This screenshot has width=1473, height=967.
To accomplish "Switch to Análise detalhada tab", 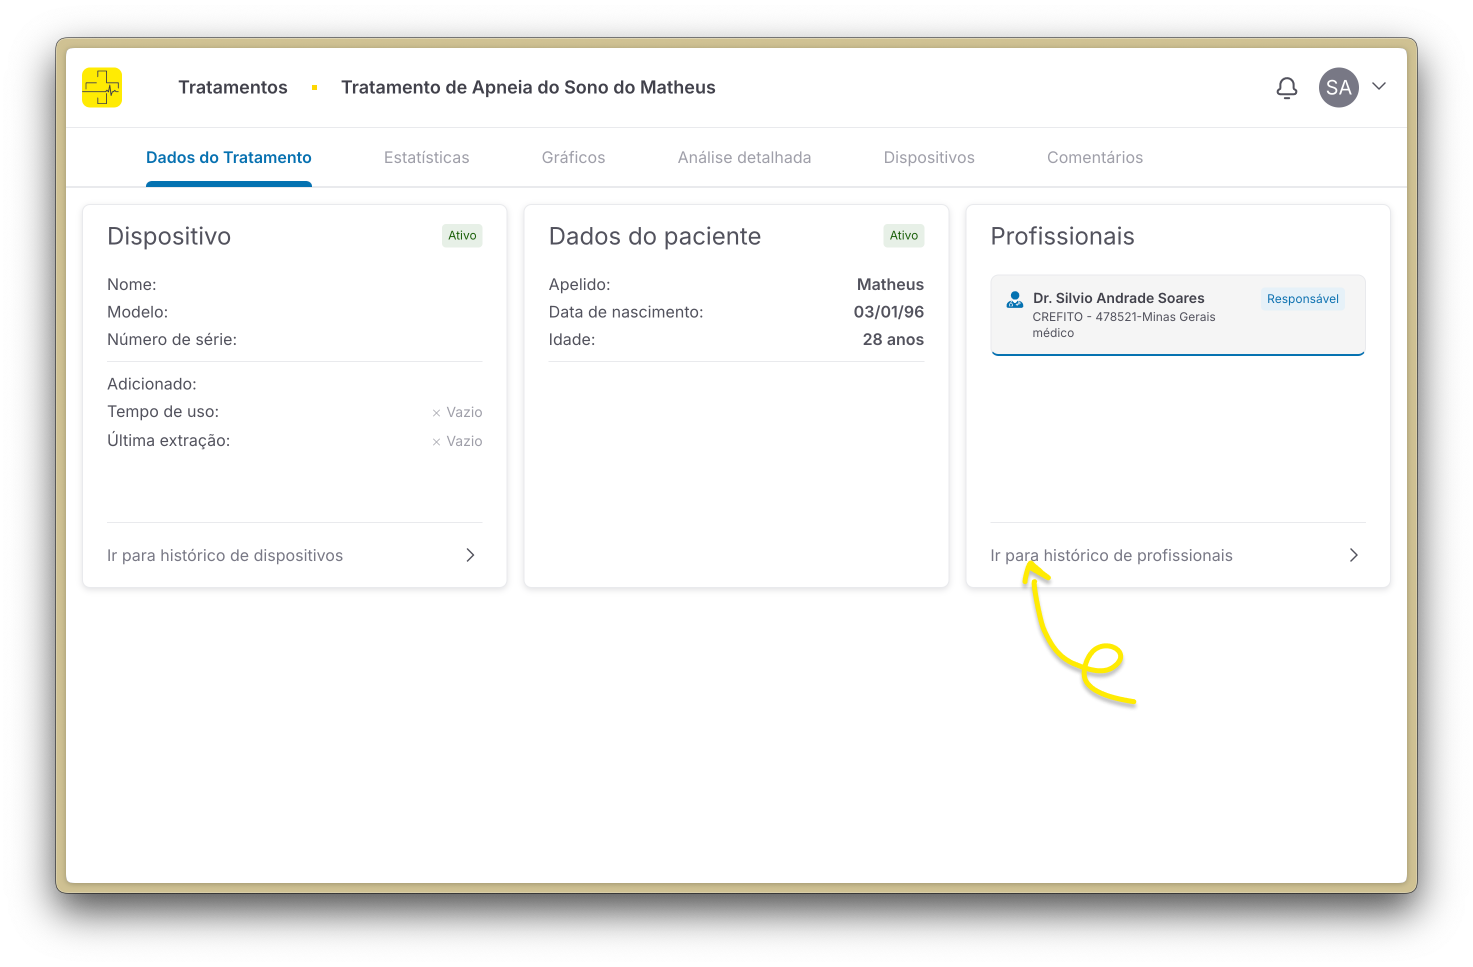I will [744, 158].
